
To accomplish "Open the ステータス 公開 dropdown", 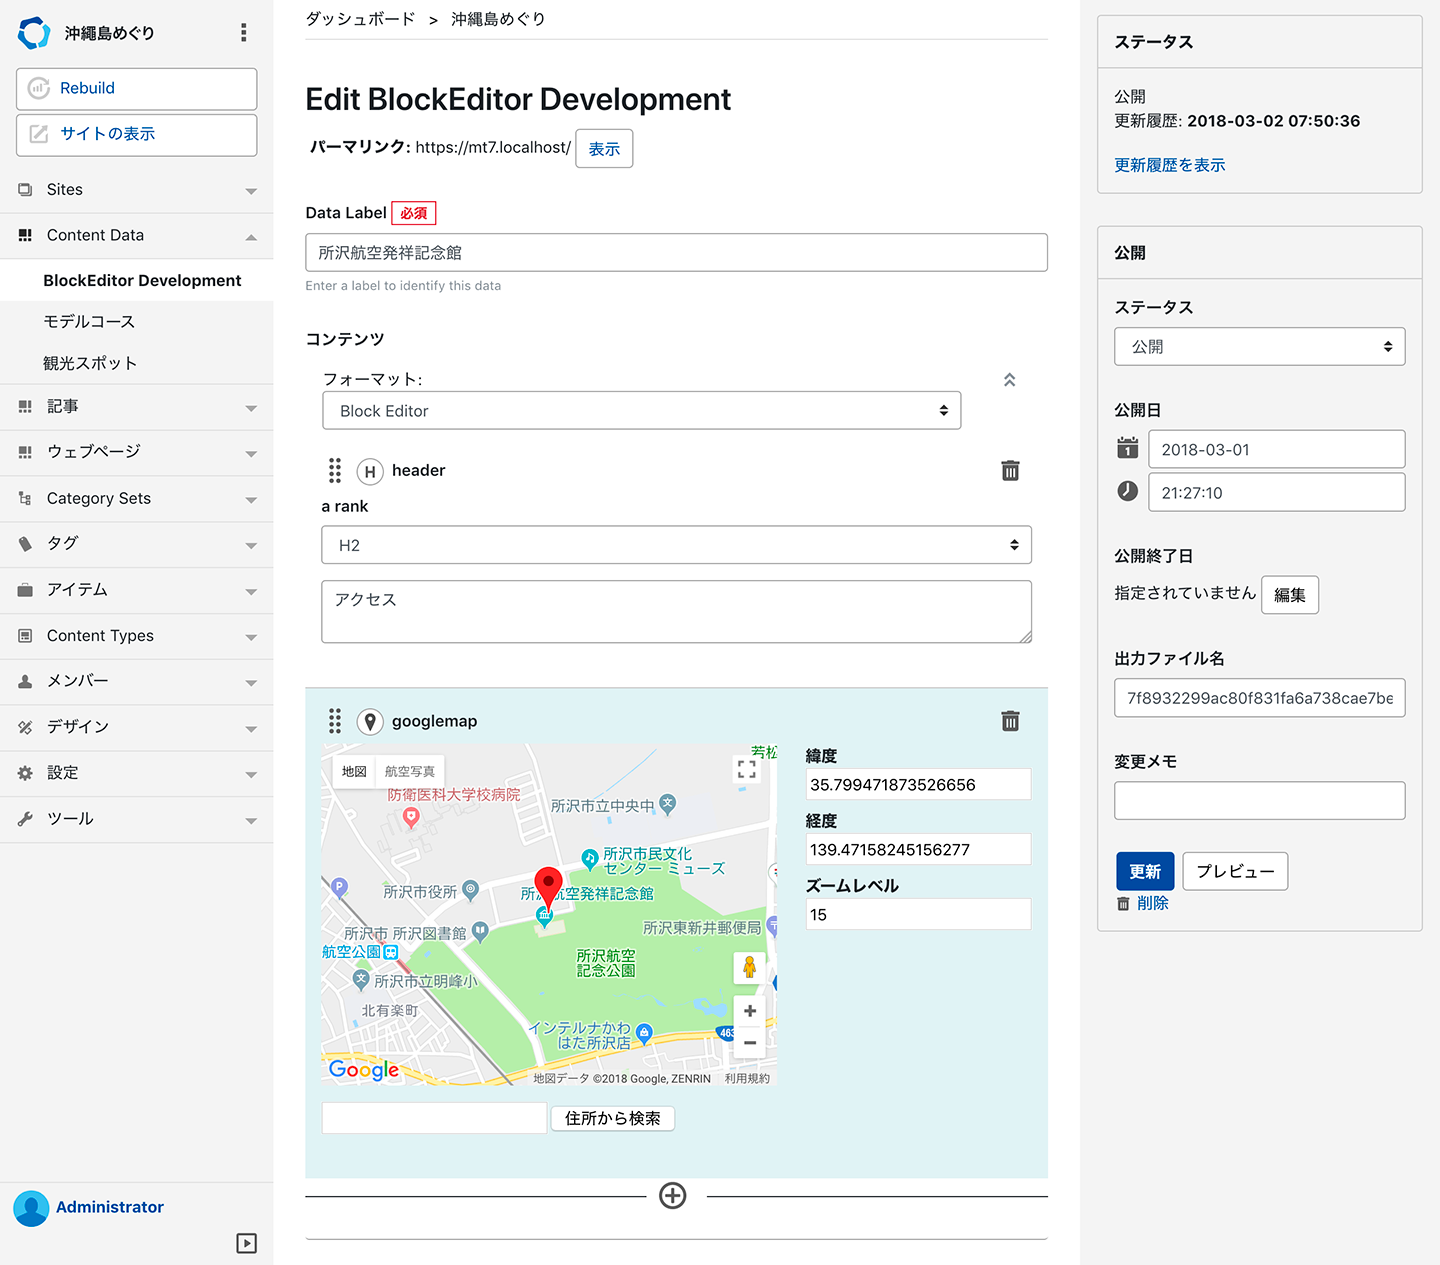I will [x=1260, y=347].
